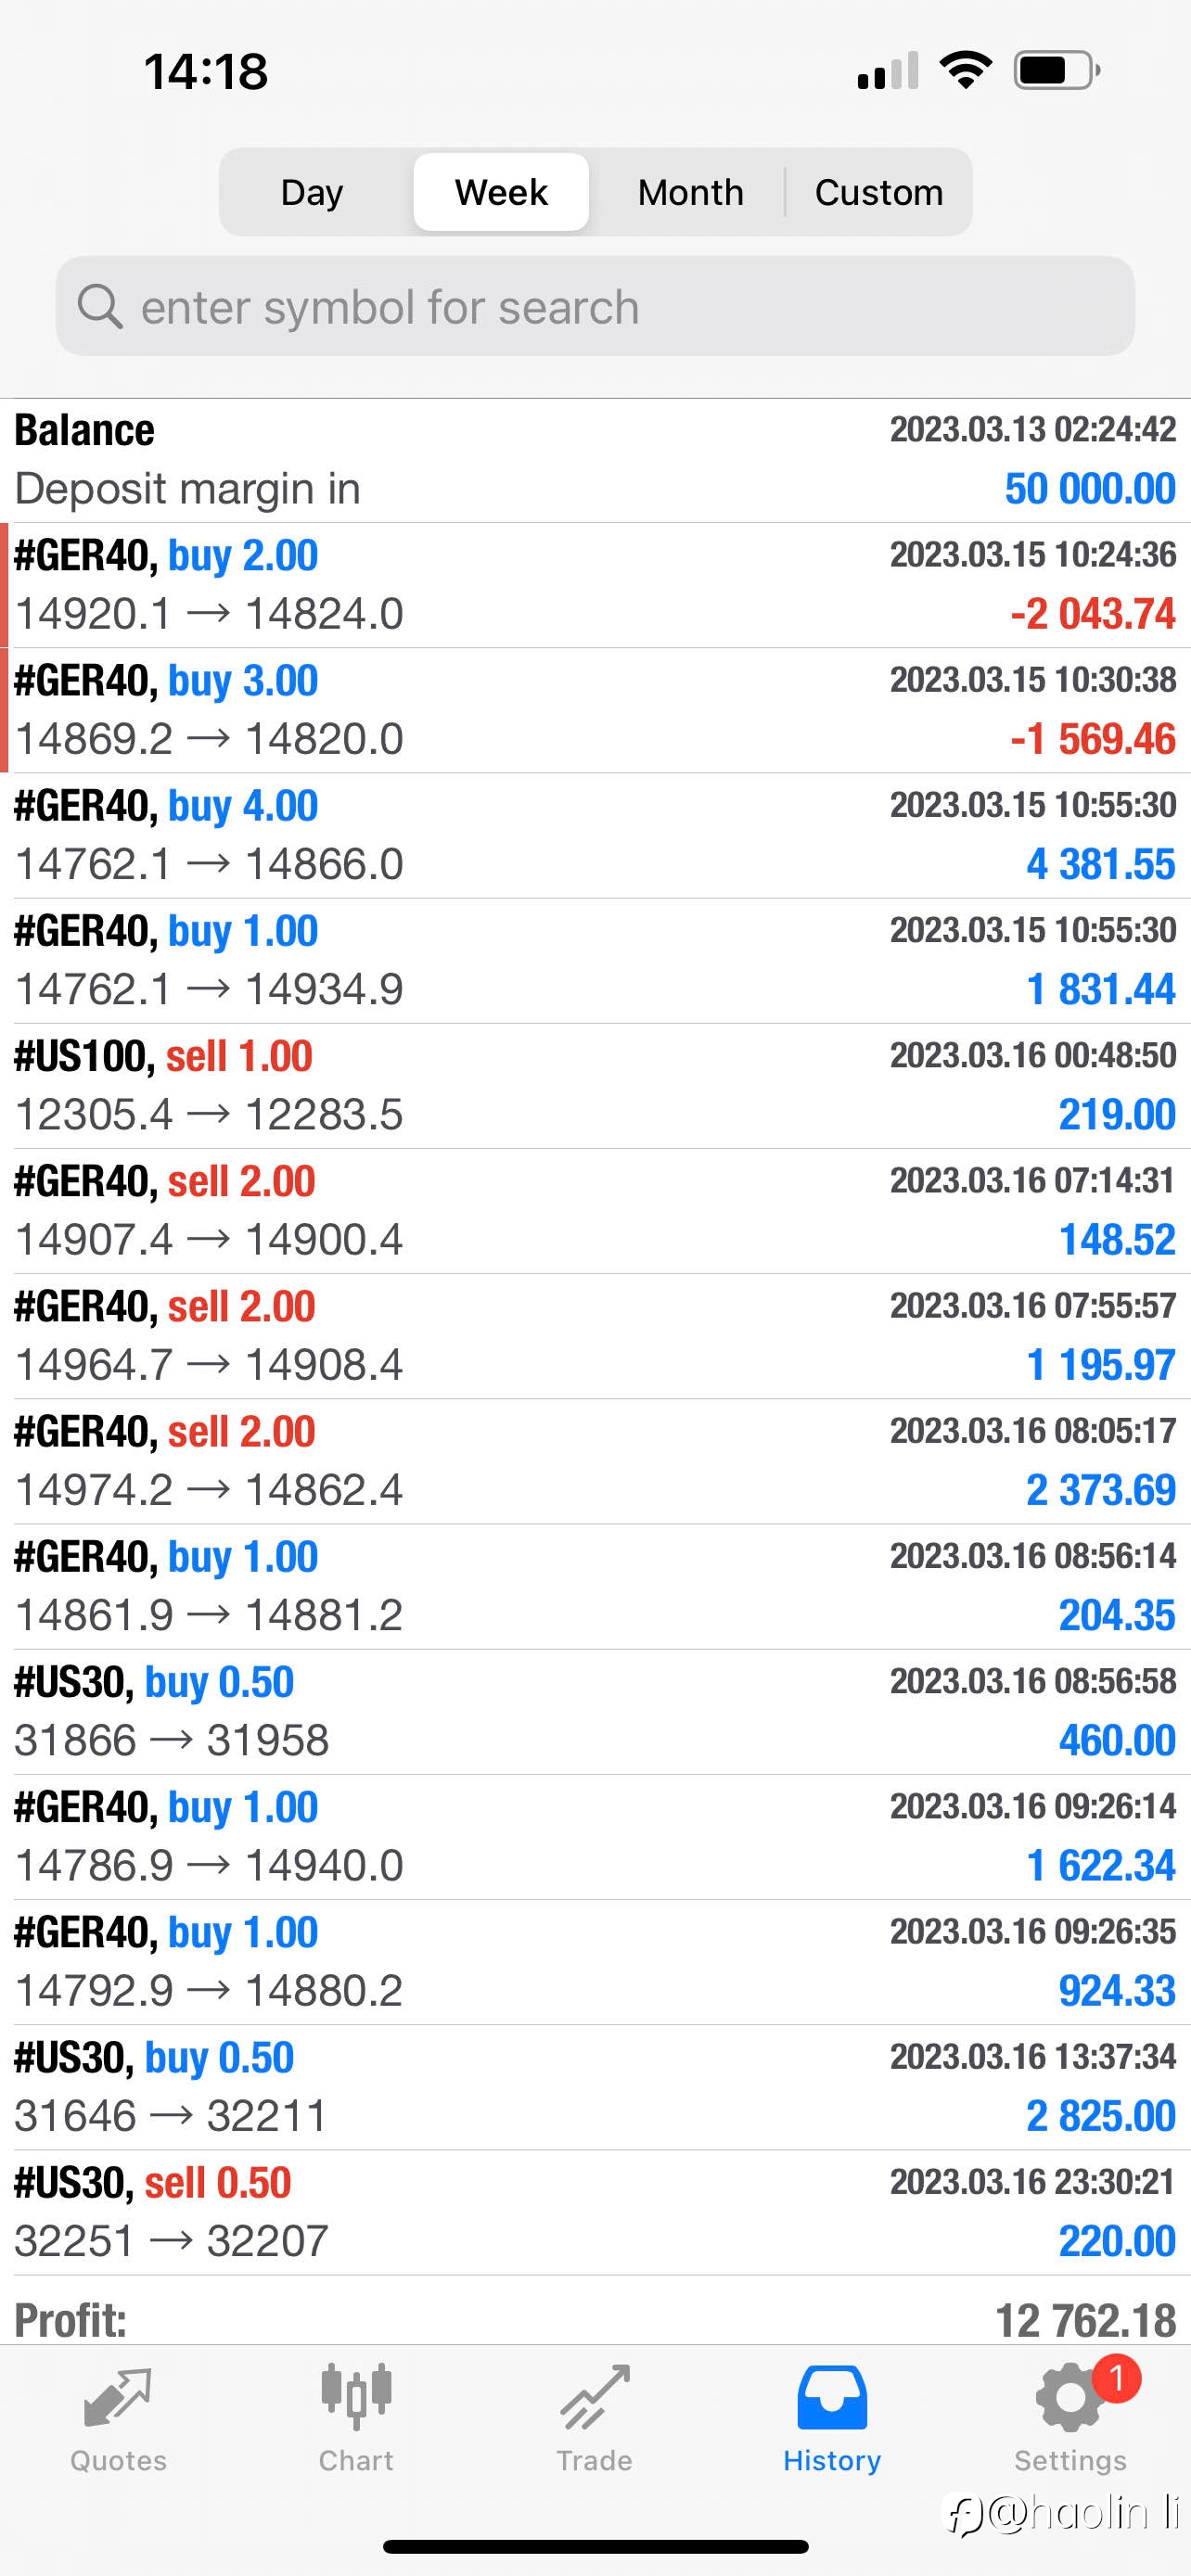Tap the Profit total 12 762.18 row
Screen dimensions: 1191x2576
(595, 2320)
